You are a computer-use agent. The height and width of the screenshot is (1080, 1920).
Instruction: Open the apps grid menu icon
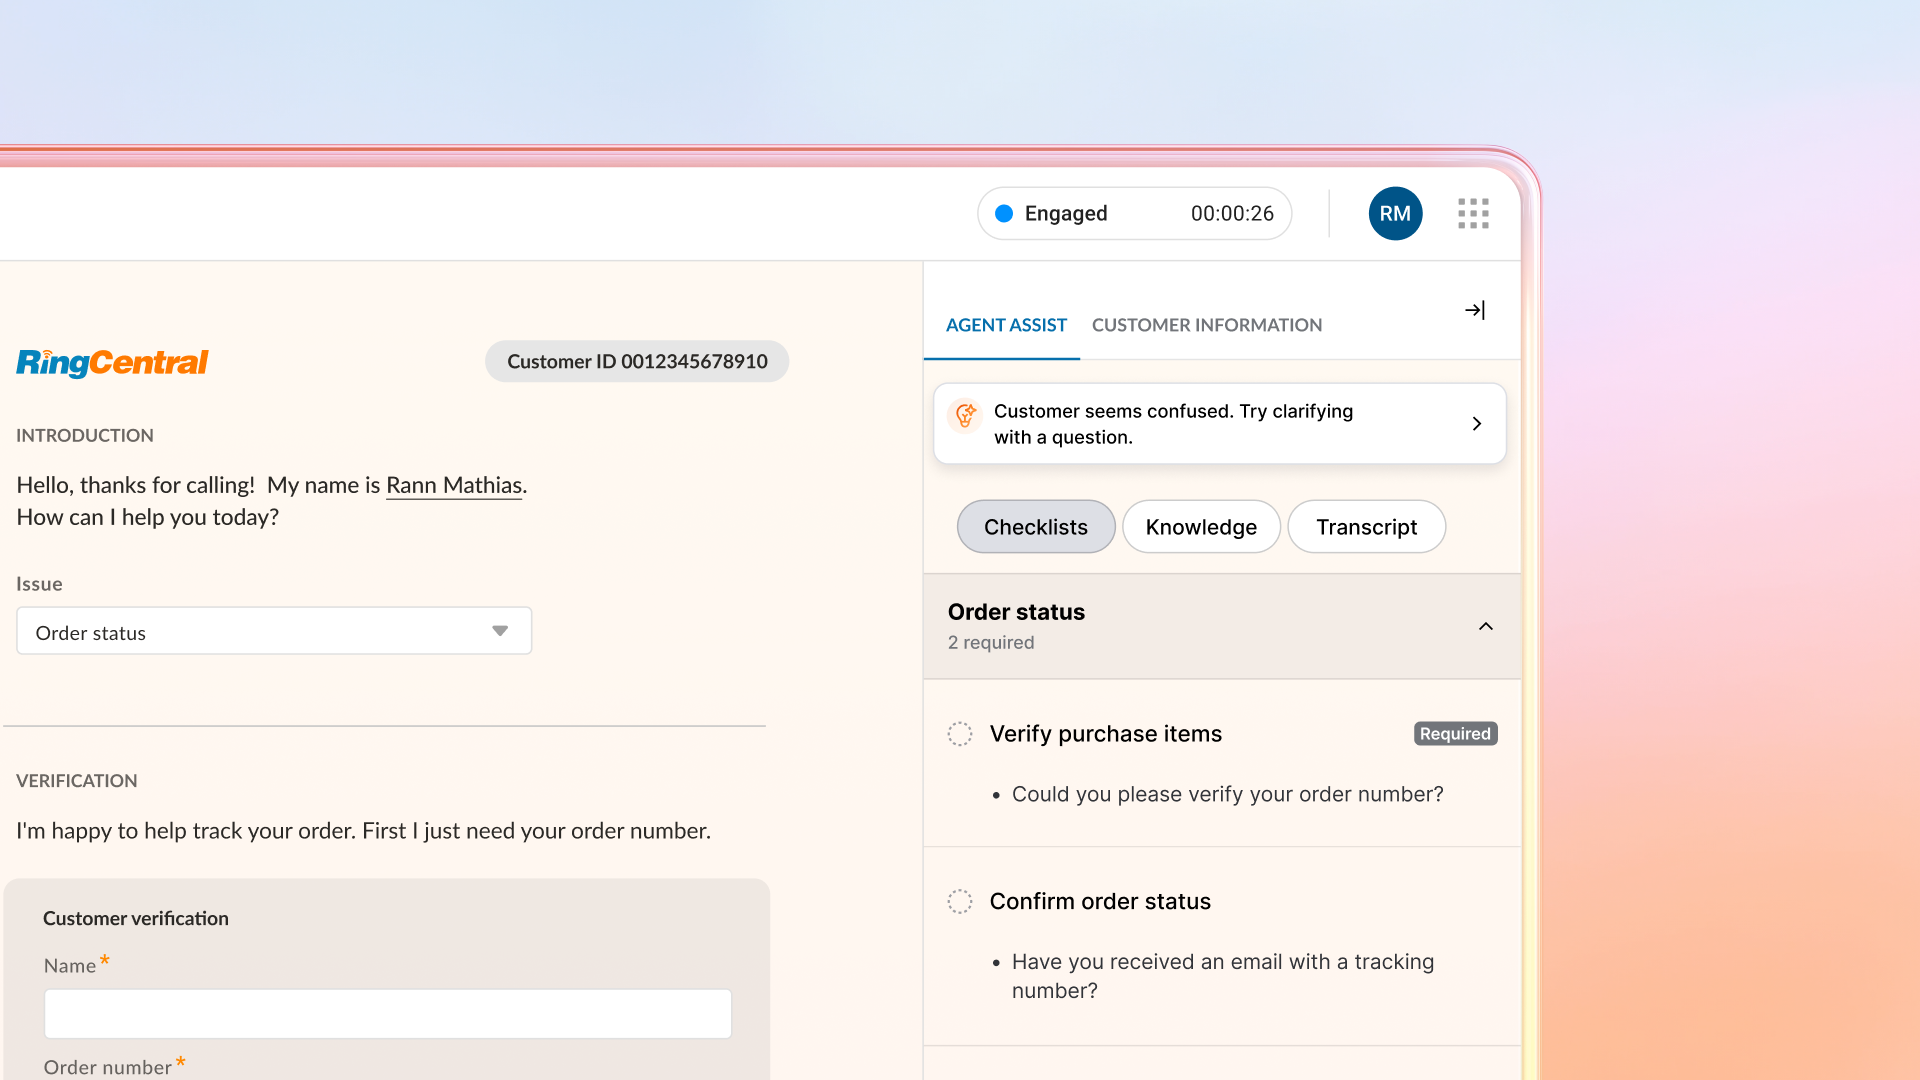1473,213
